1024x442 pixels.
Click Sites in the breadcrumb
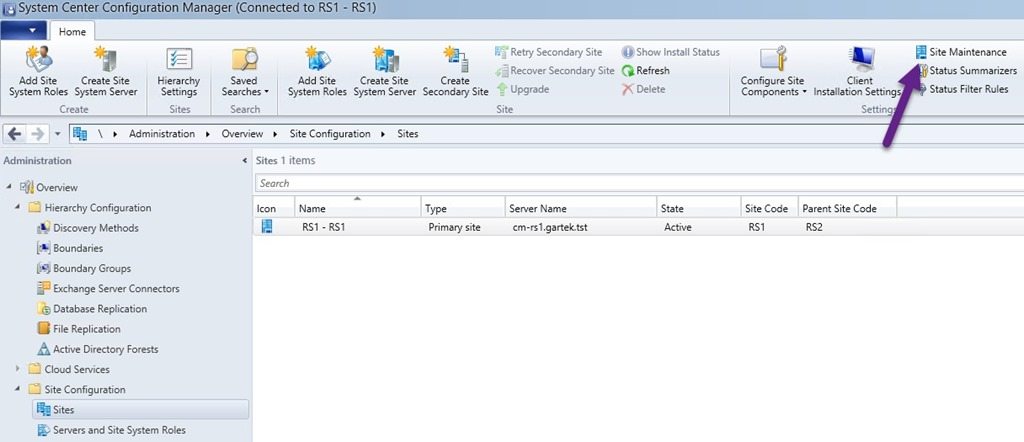(408, 134)
